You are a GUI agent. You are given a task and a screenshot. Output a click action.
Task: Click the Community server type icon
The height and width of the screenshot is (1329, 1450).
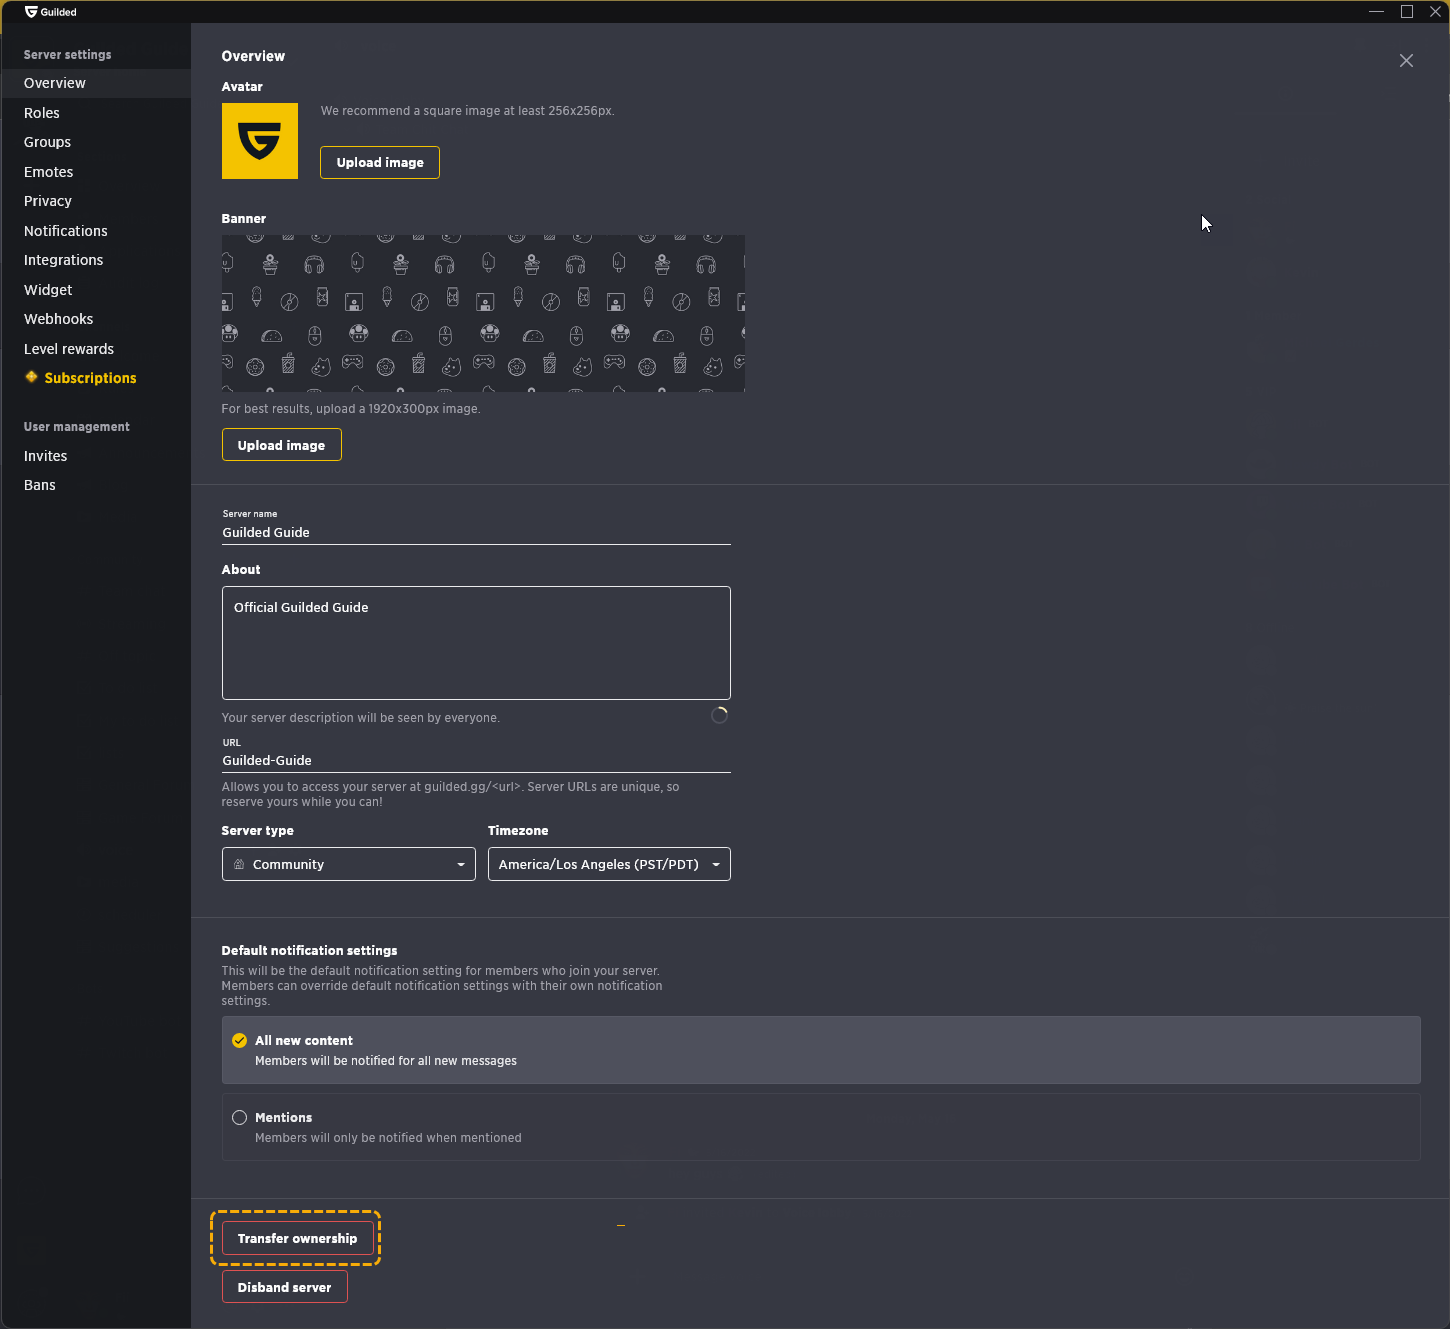click(x=239, y=864)
